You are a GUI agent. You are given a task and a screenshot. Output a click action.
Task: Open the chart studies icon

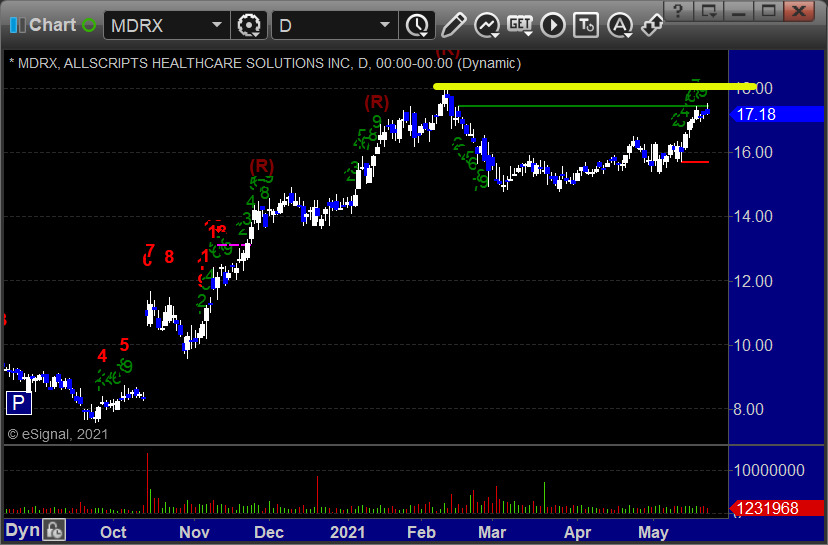click(487, 25)
